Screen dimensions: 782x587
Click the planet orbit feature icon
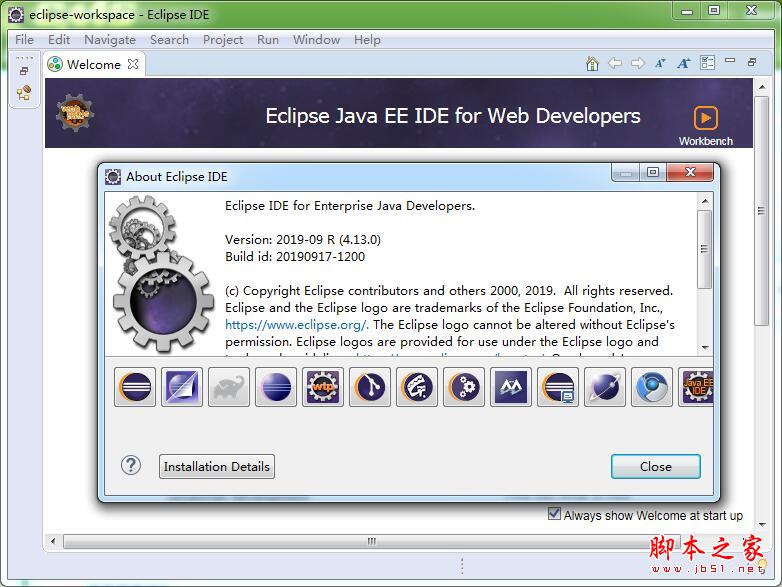point(605,387)
